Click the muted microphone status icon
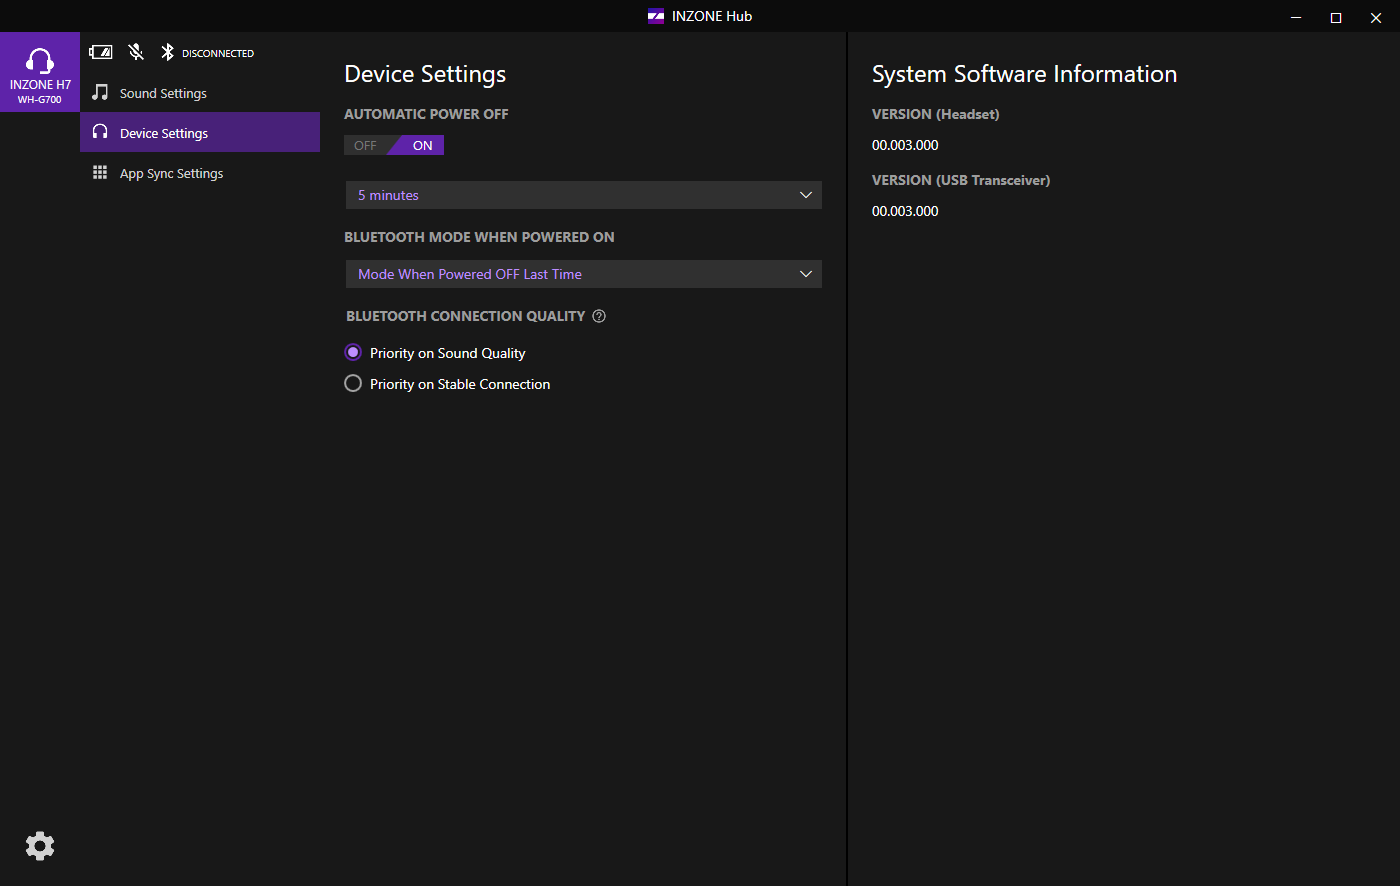 [x=136, y=52]
